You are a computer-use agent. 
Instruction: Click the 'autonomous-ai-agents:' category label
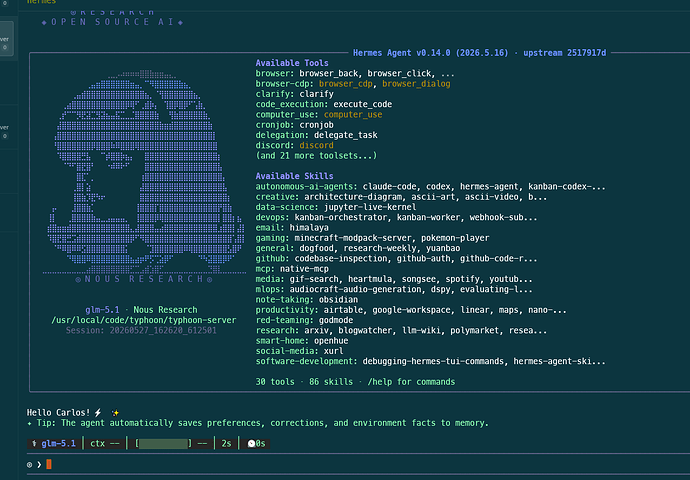click(x=307, y=187)
